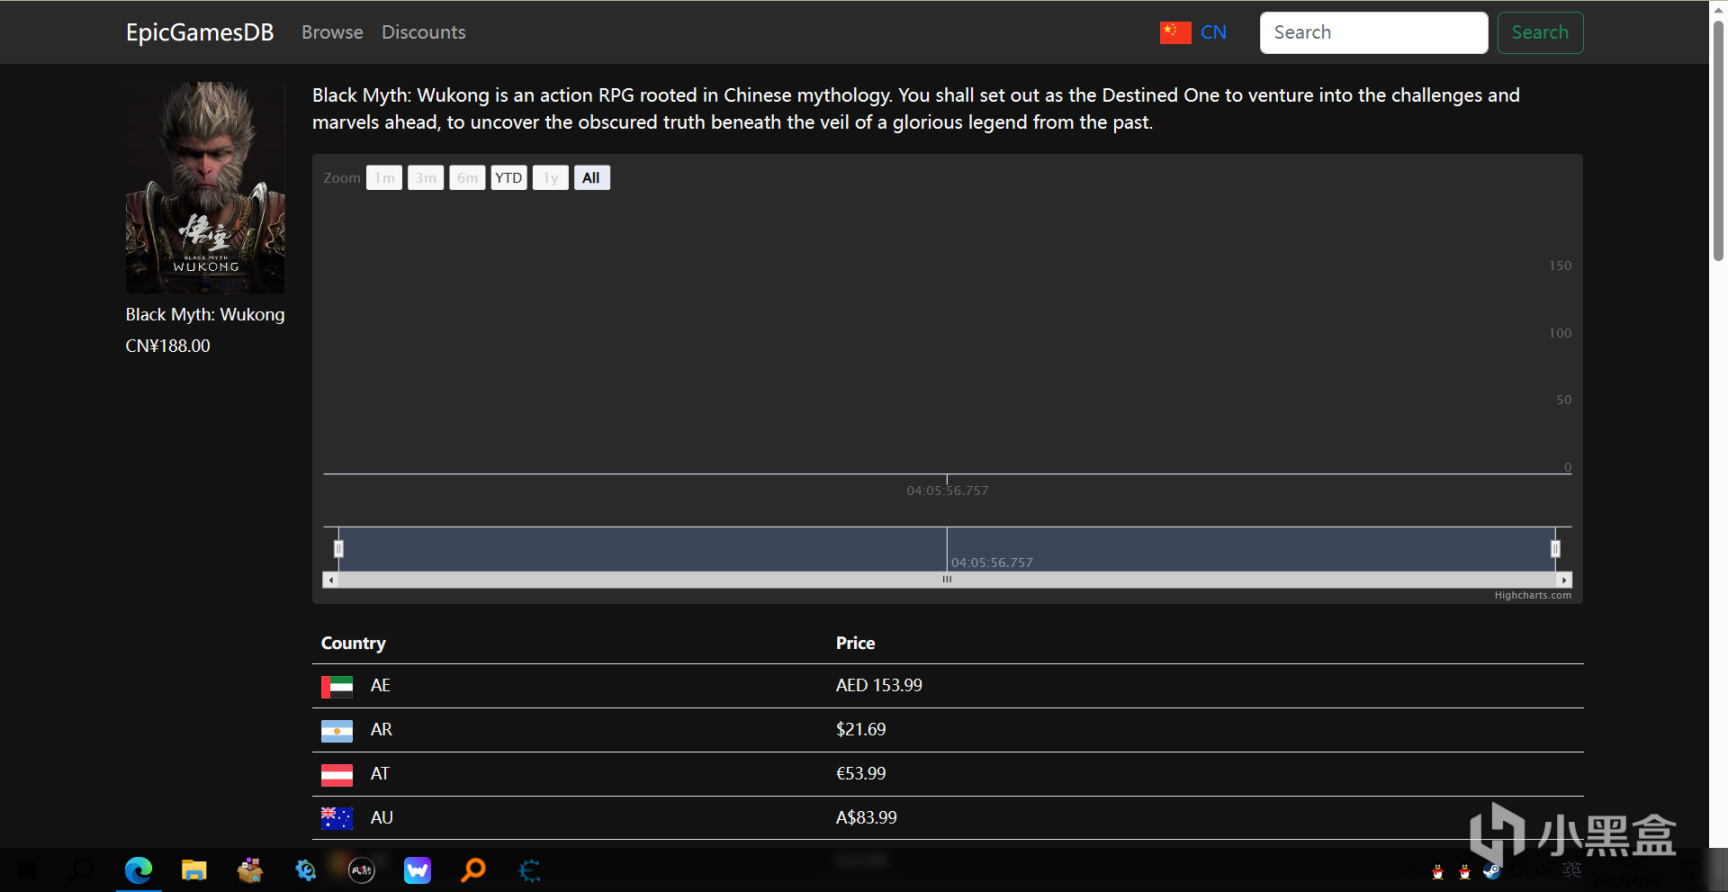1728x892 pixels.
Task: Click the A$83.99 price
Action: (x=866, y=818)
